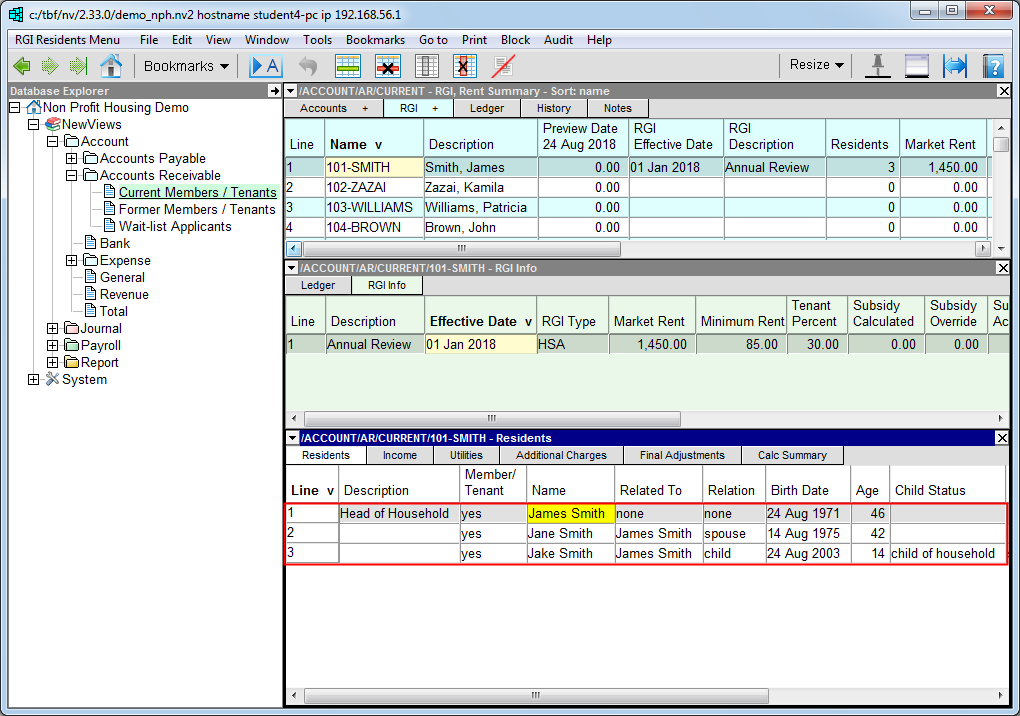Expand the Journal folder in tree

click(x=53, y=329)
